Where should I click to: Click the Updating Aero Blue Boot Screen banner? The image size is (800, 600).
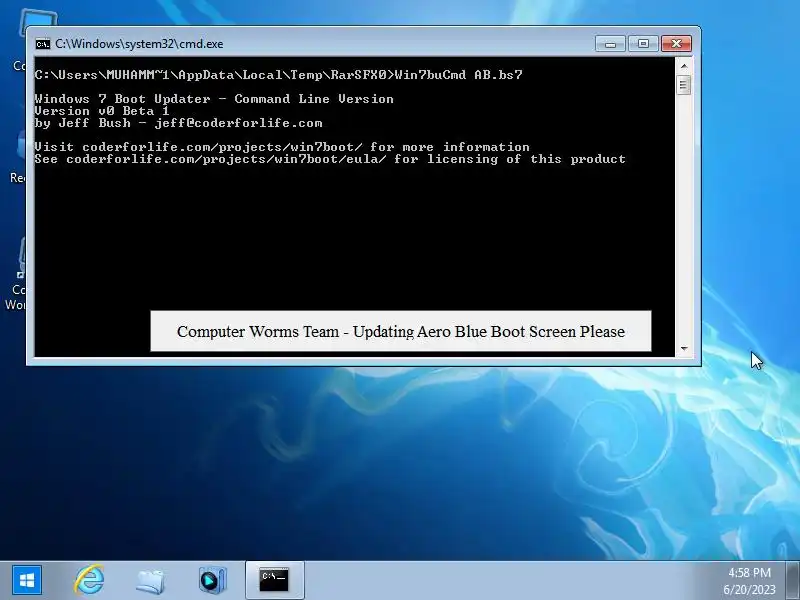[401, 331]
